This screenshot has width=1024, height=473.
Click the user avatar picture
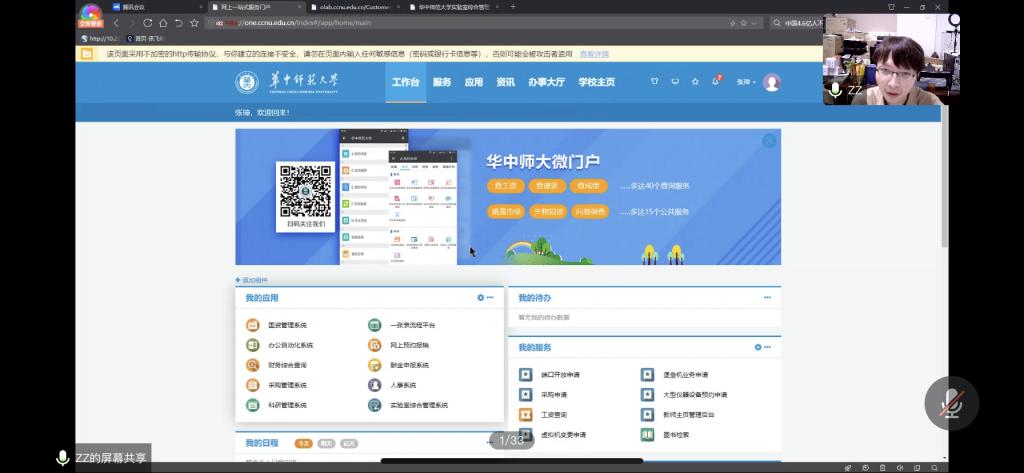click(x=772, y=82)
